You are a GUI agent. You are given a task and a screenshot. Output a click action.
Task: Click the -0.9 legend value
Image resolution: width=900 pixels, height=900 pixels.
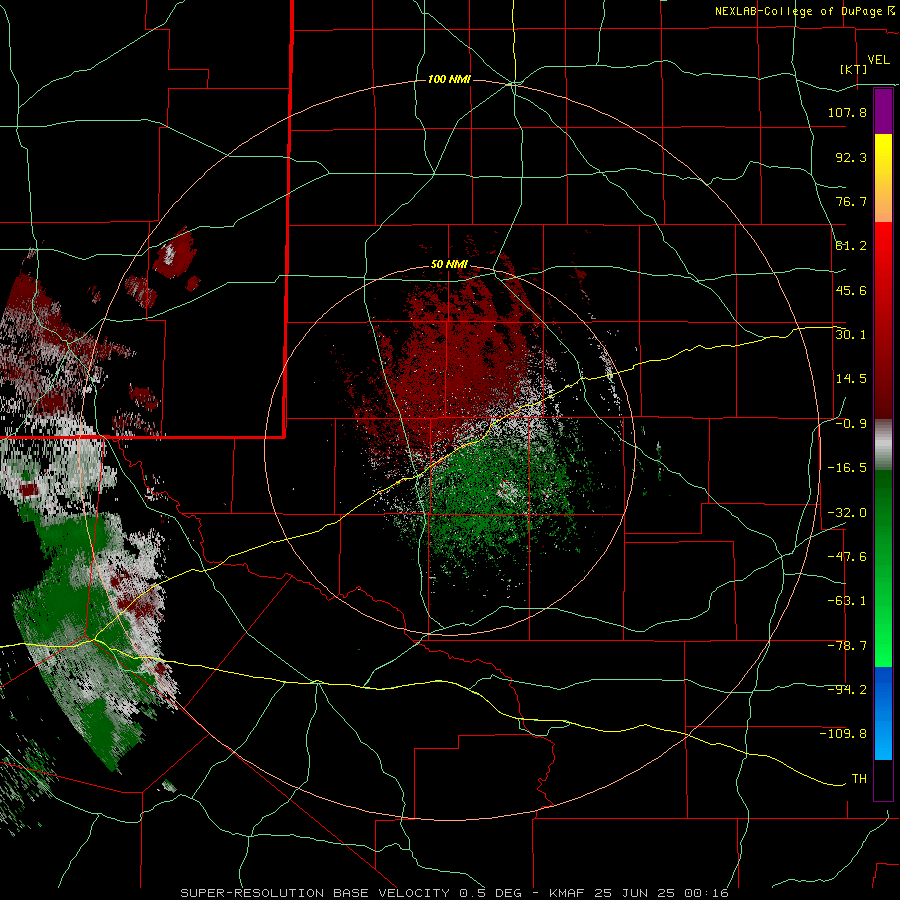tap(851, 424)
